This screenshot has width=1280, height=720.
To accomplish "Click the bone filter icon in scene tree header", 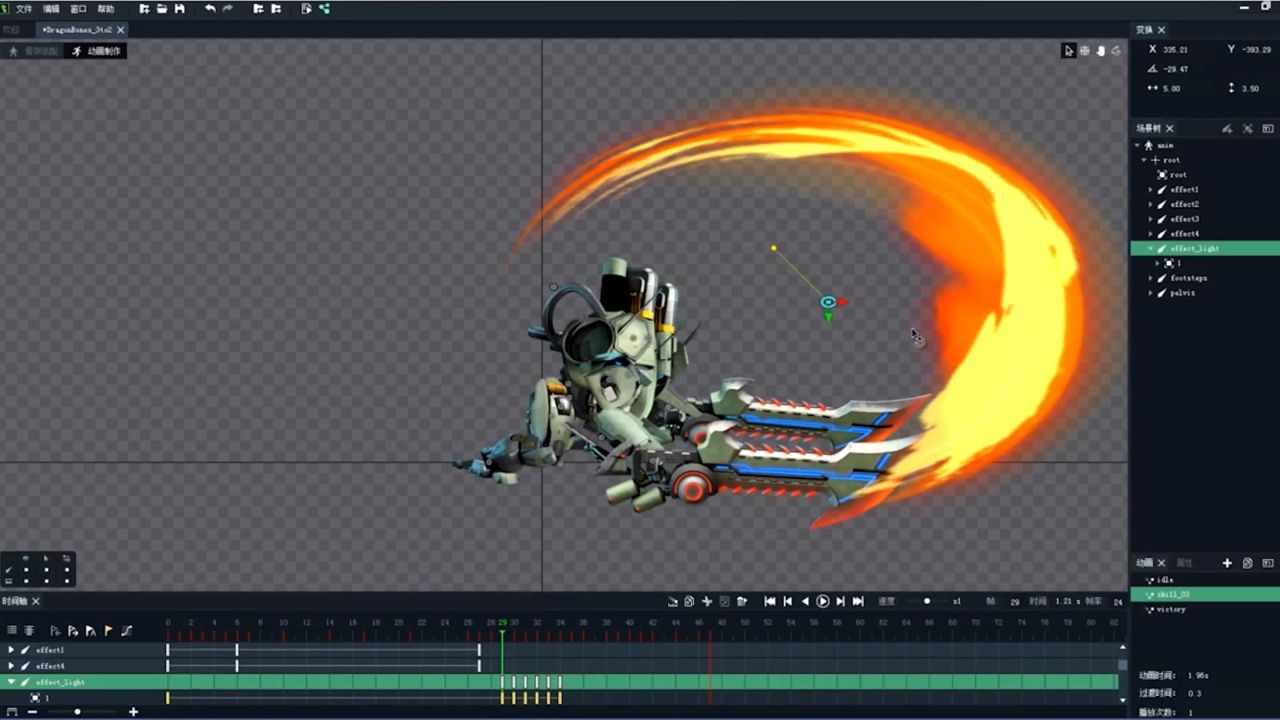I will [x=1227, y=128].
